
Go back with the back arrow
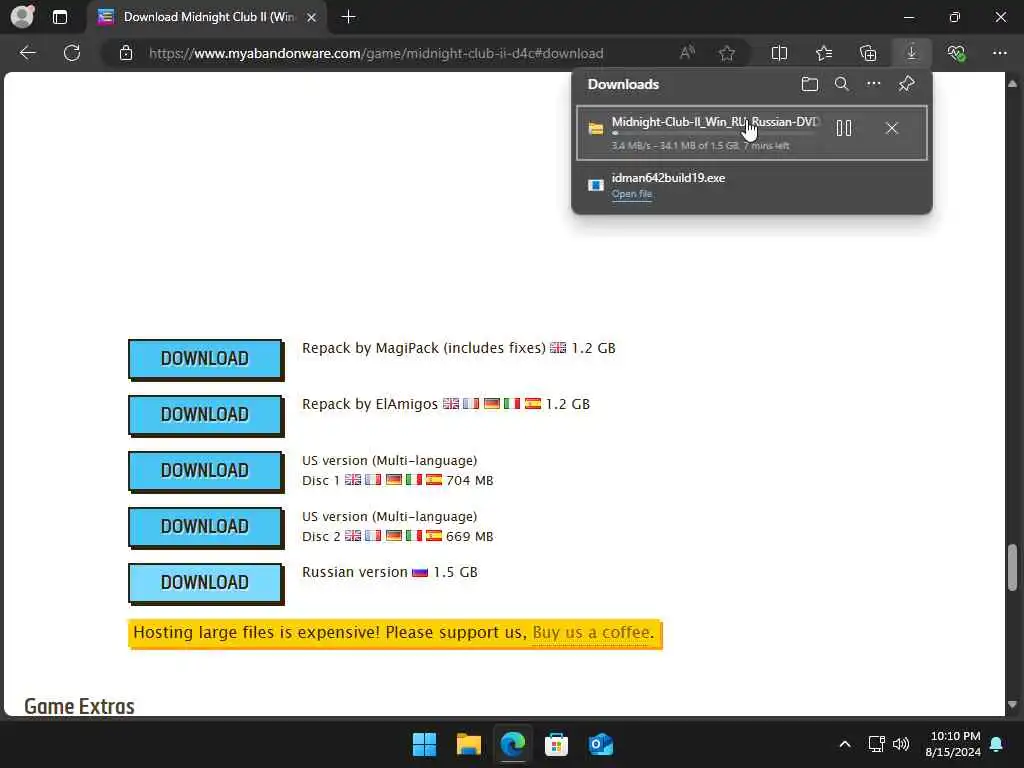coord(27,53)
